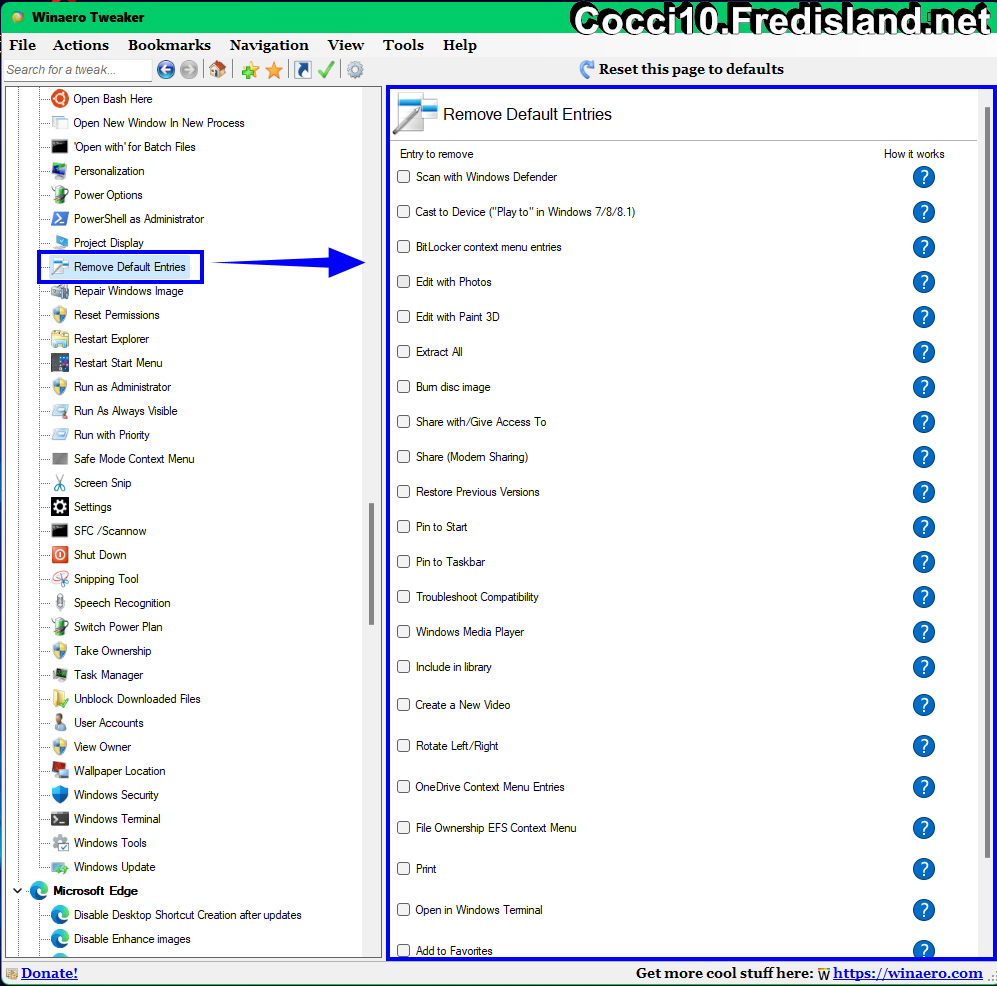Select Take Ownership tree item
The height and width of the screenshot is (986, 997).
tap(113, 650)
